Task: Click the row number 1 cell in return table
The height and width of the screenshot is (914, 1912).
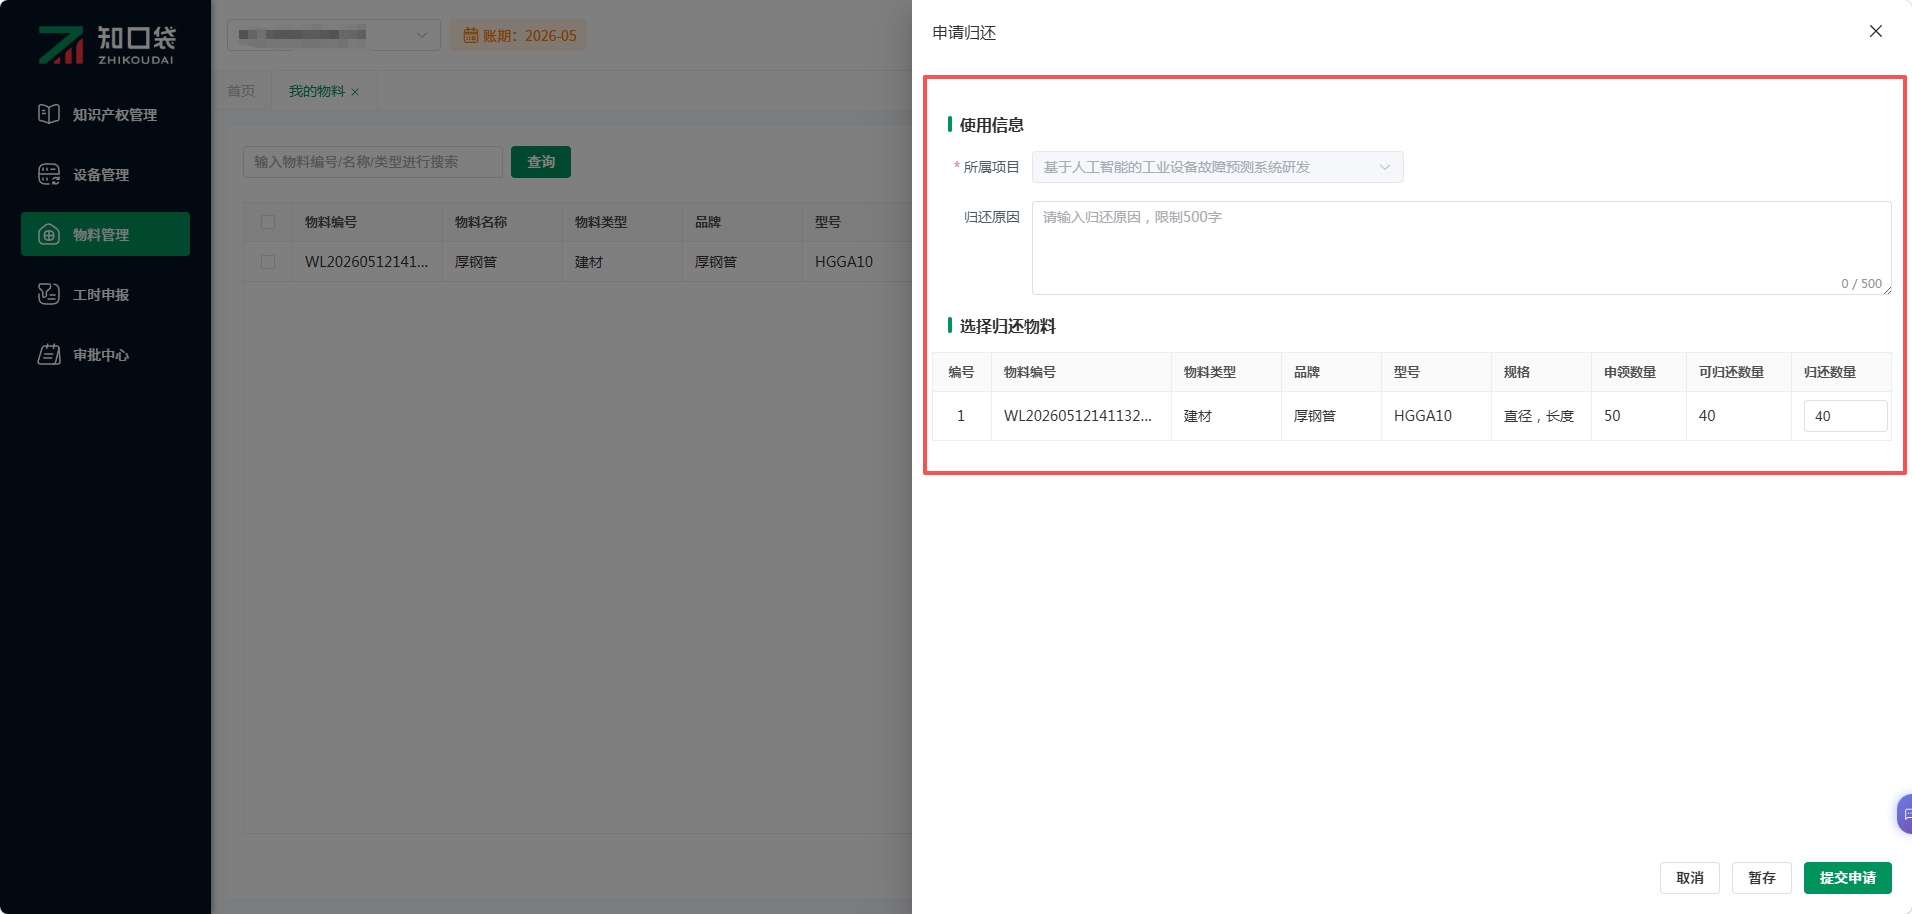Action: pos(961,416)
